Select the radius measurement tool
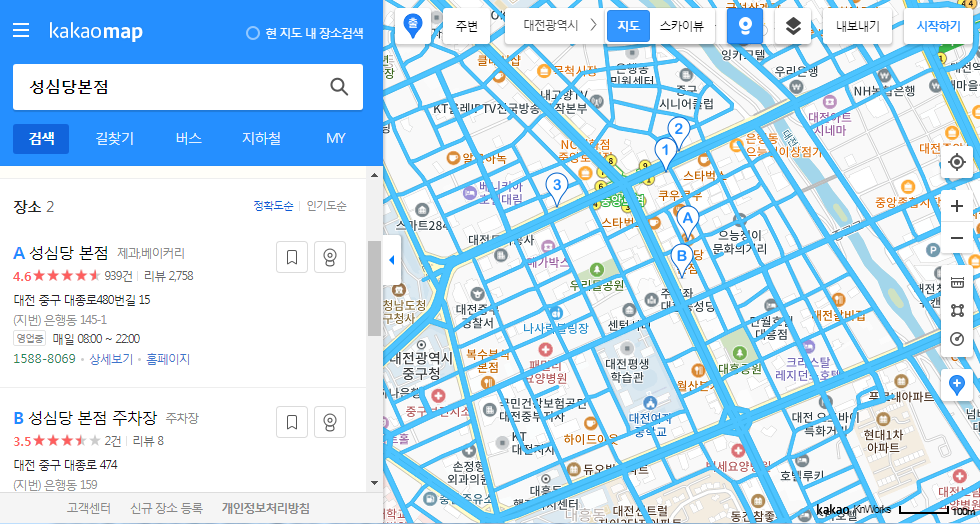 tap(957, 339)
